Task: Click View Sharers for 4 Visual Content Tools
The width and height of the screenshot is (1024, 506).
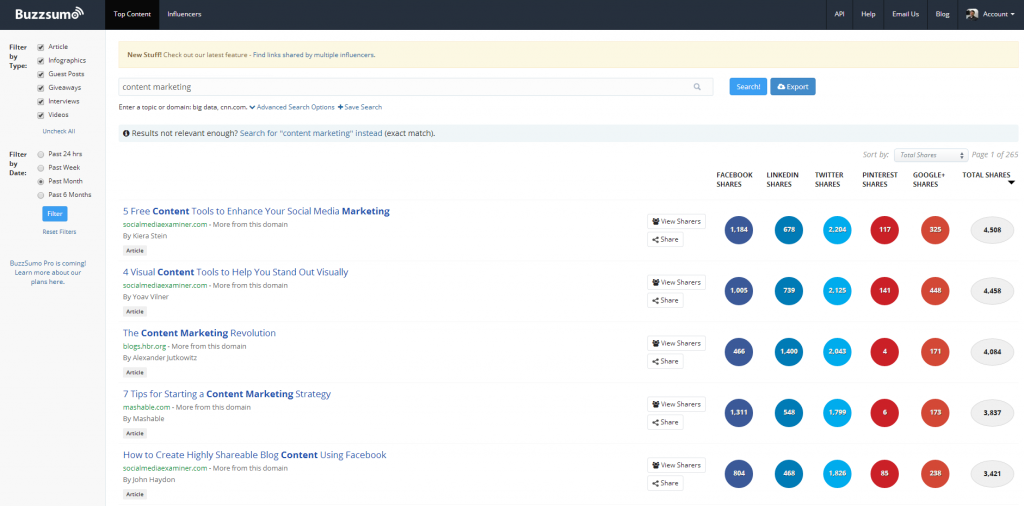Action: pos(677,282)
